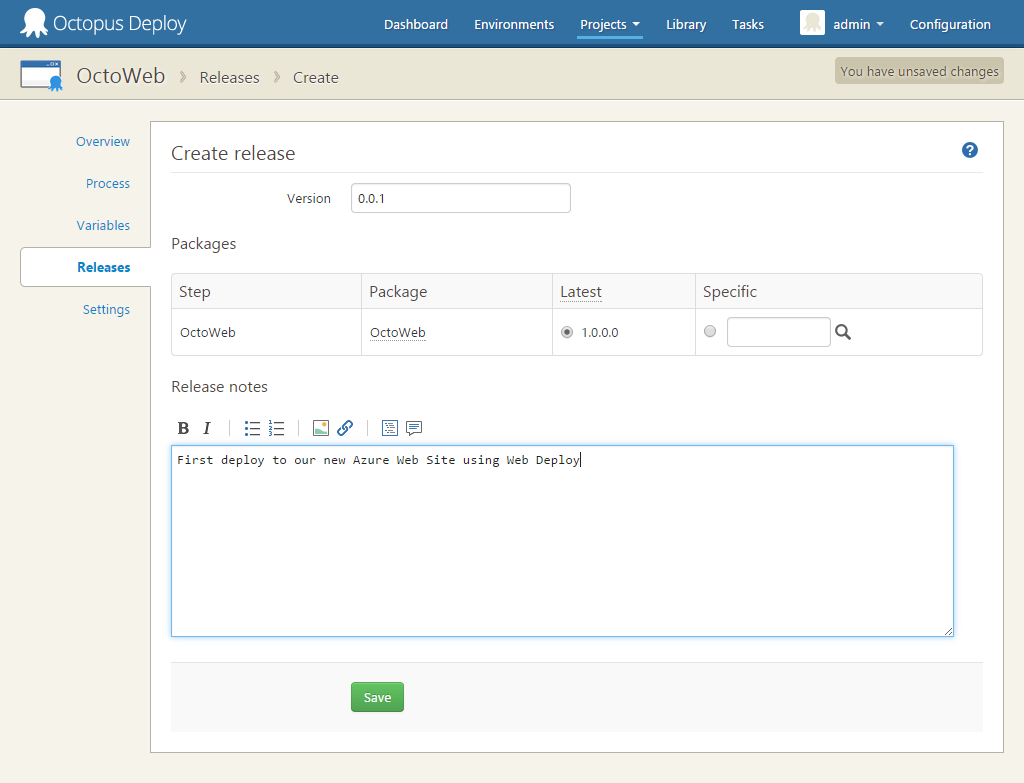
Task: Open the Projects dropdown menu
Action: click(x=610, y=24)
